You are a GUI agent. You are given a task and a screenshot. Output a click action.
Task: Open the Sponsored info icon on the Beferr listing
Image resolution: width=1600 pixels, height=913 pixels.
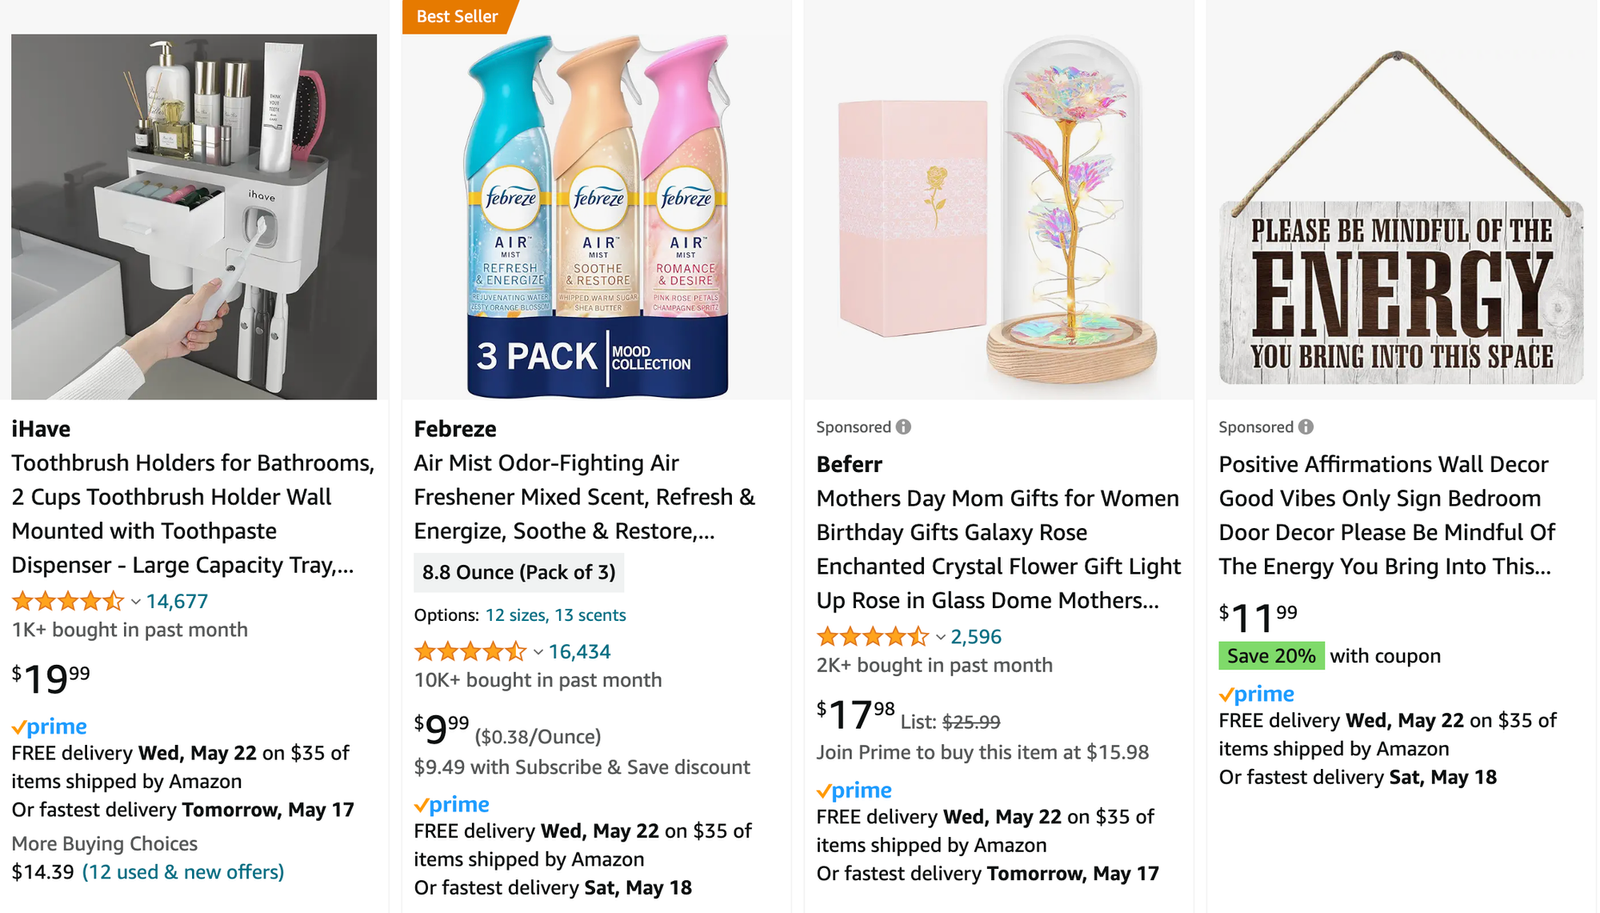click(903, 426)
